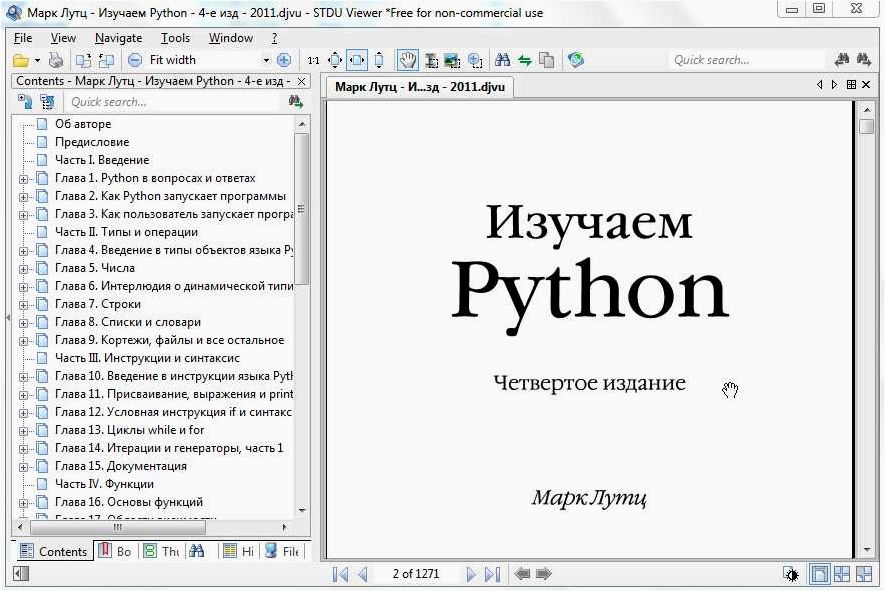885x591 pixels.
Task: Click search previous binoculars icon at top right
Action: tap(842, 59)
